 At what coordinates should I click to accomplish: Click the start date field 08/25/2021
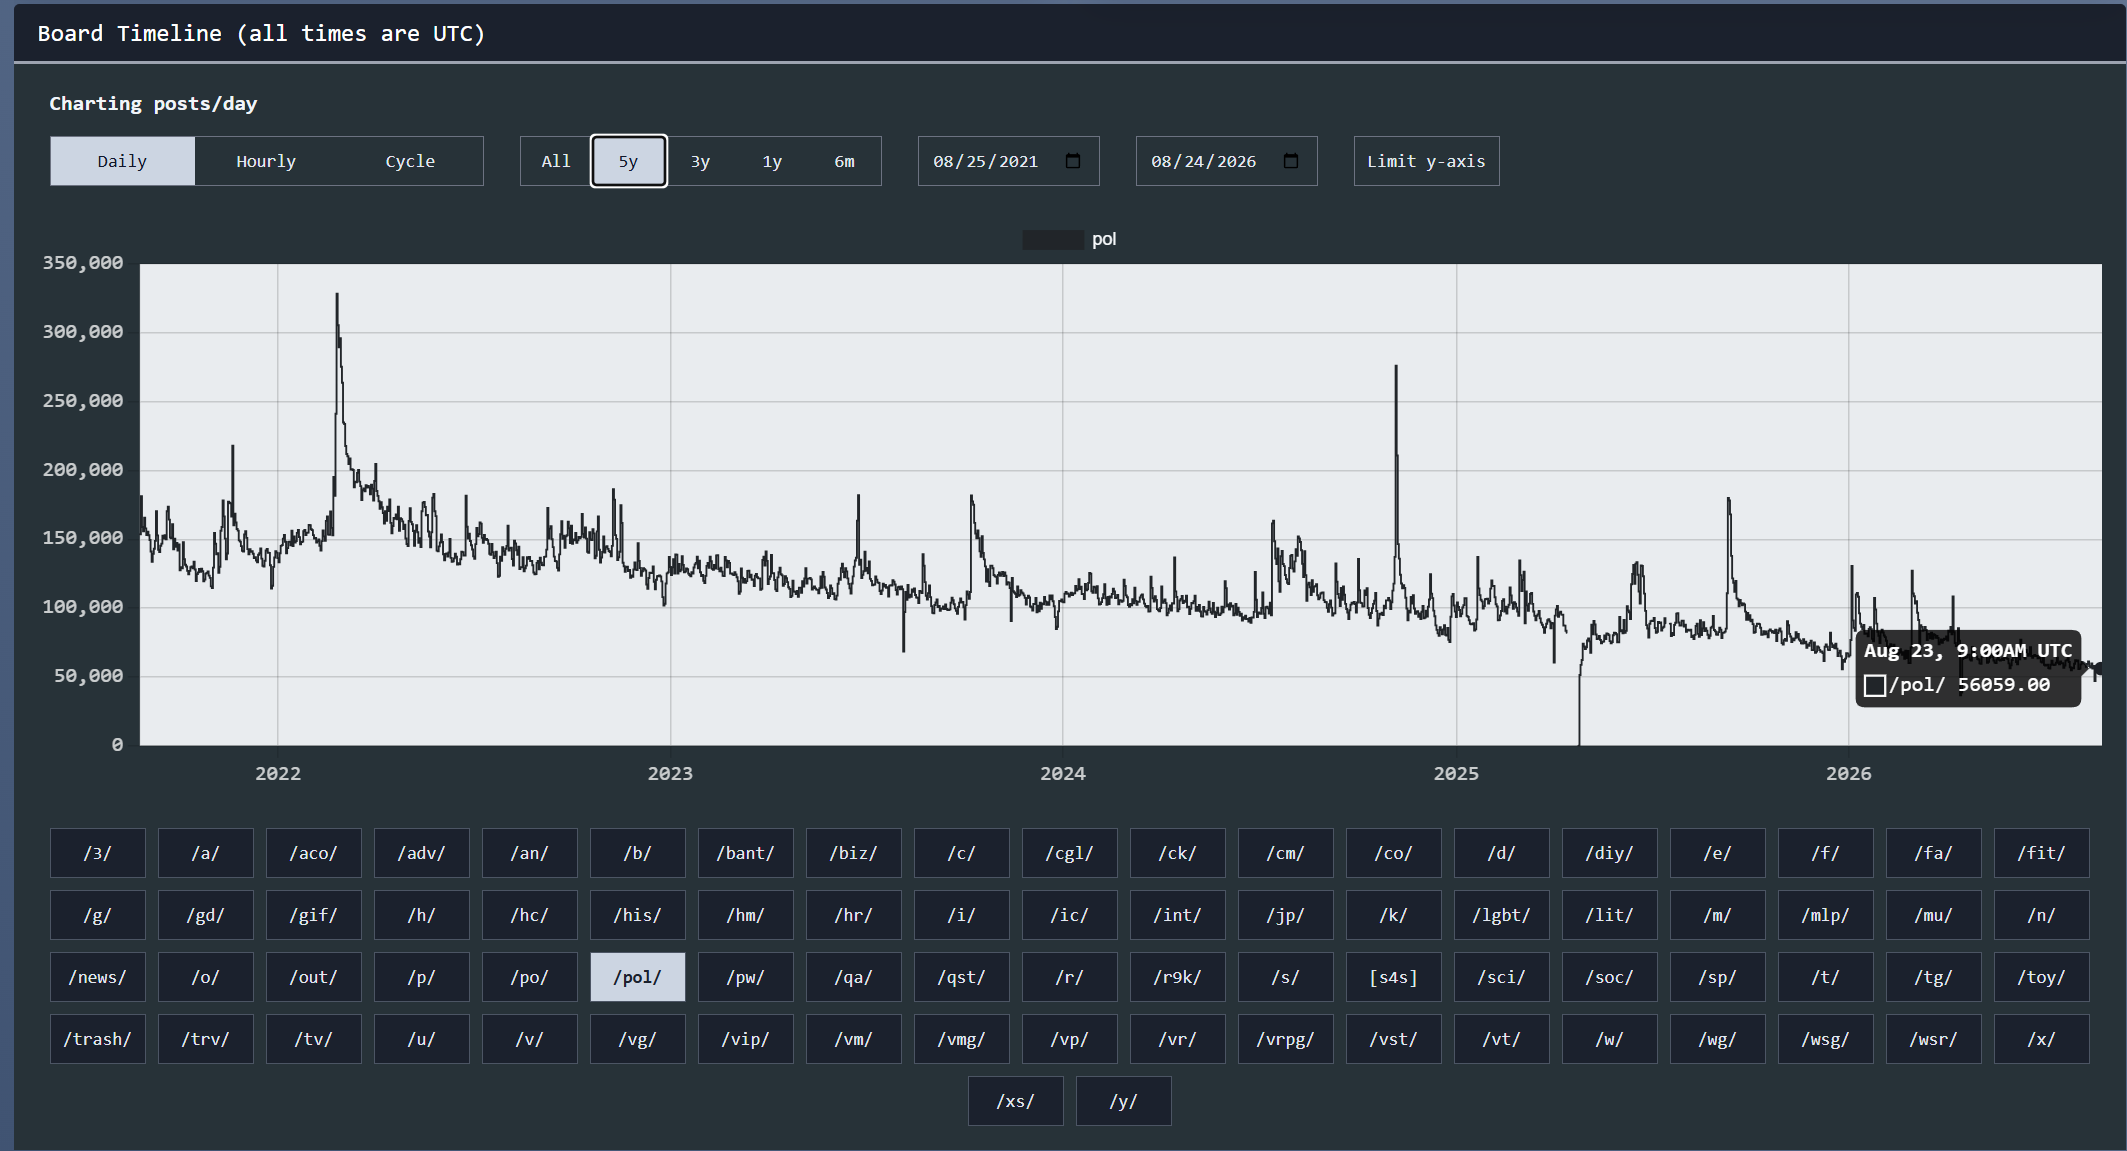click(1008, 161)
